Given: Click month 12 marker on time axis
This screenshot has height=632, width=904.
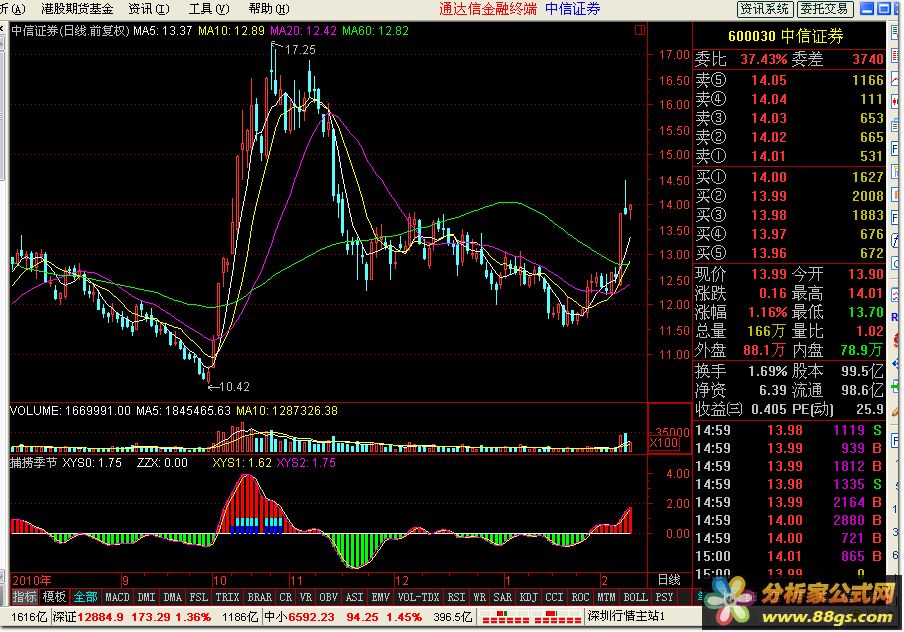Looking at the screenshot, I should click(x=401, y=581).
